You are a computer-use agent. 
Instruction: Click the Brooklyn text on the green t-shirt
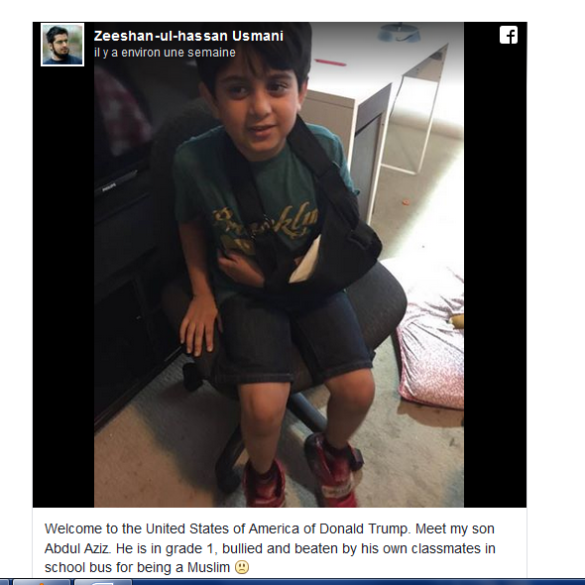coord(266,221)
